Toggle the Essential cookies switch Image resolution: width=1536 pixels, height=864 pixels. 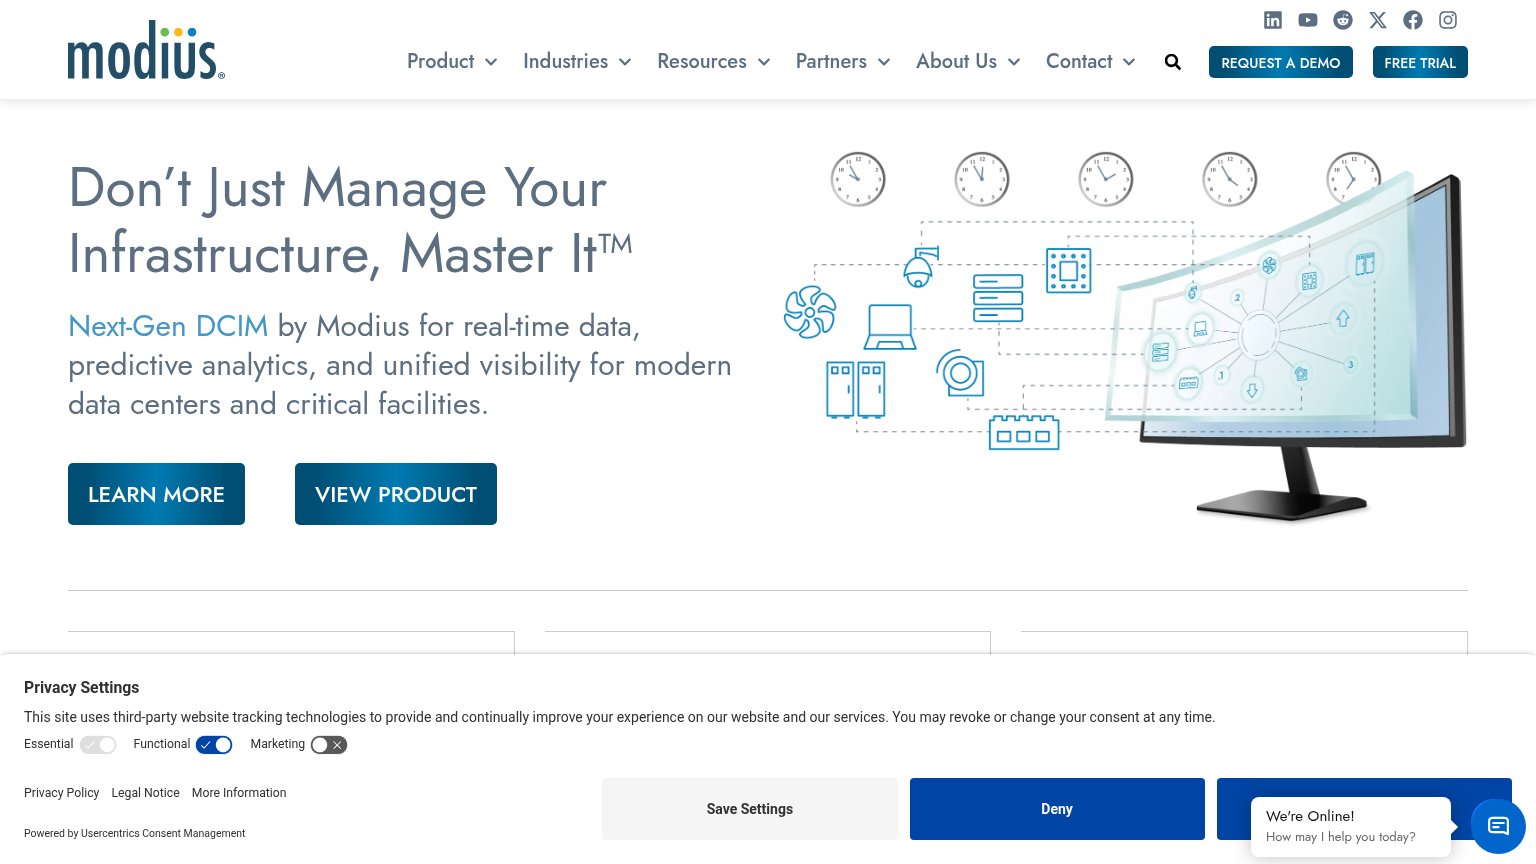98,745
